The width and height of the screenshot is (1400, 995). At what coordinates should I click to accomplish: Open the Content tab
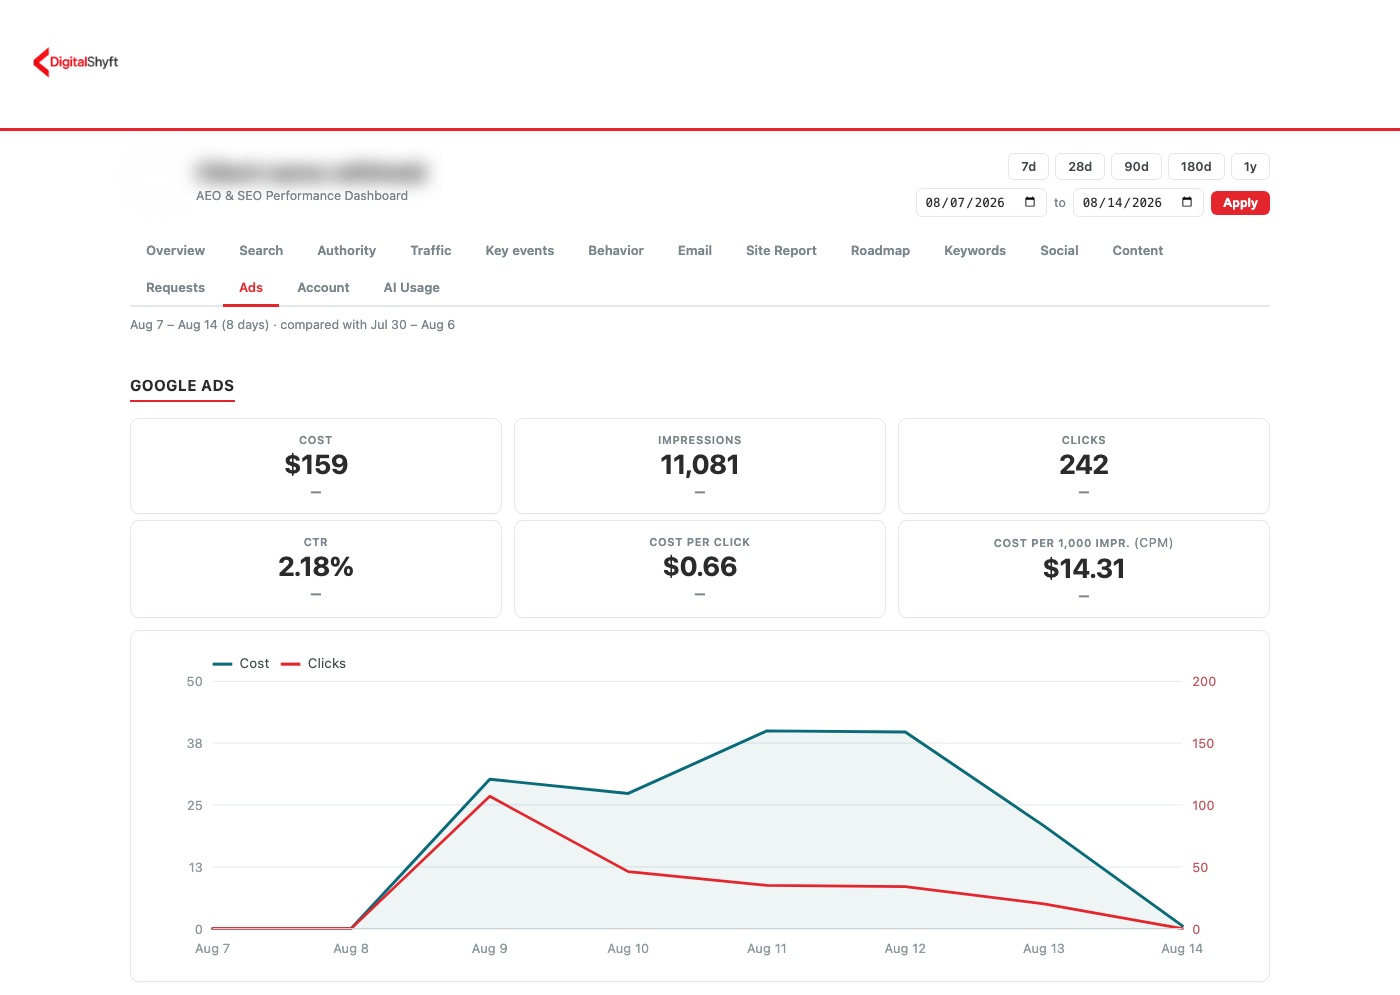click(1138, 251)
